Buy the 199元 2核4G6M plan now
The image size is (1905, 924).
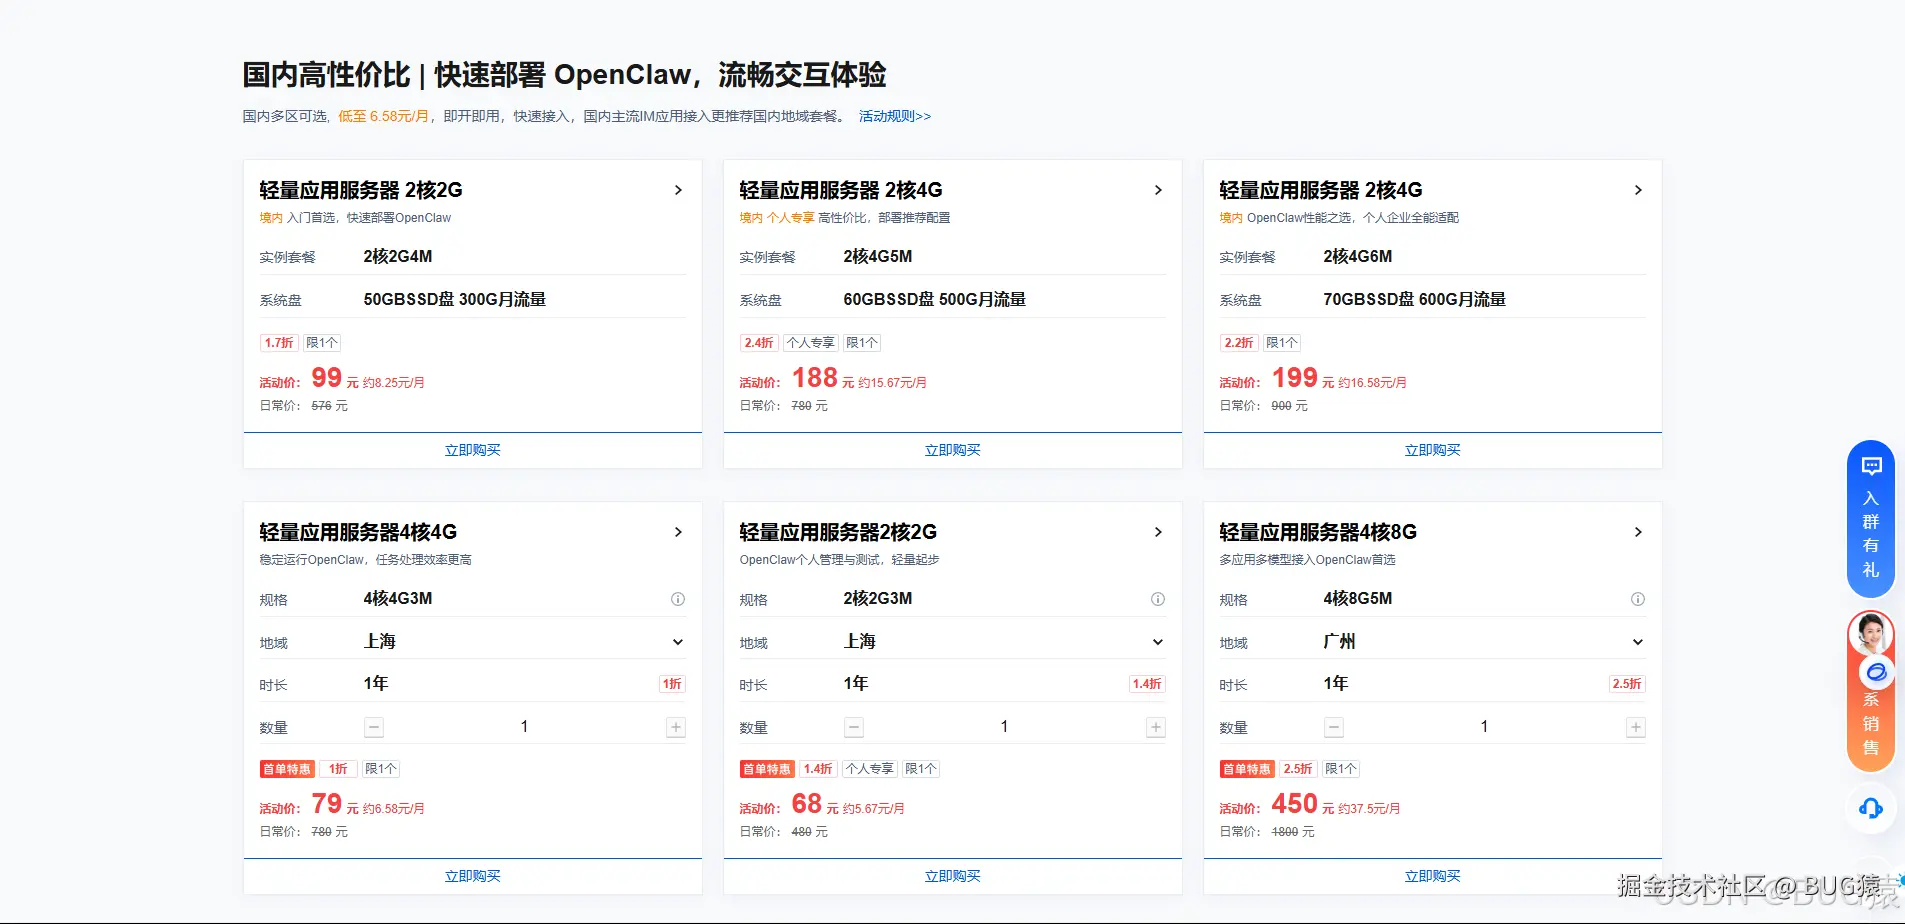coord(1433,450)
